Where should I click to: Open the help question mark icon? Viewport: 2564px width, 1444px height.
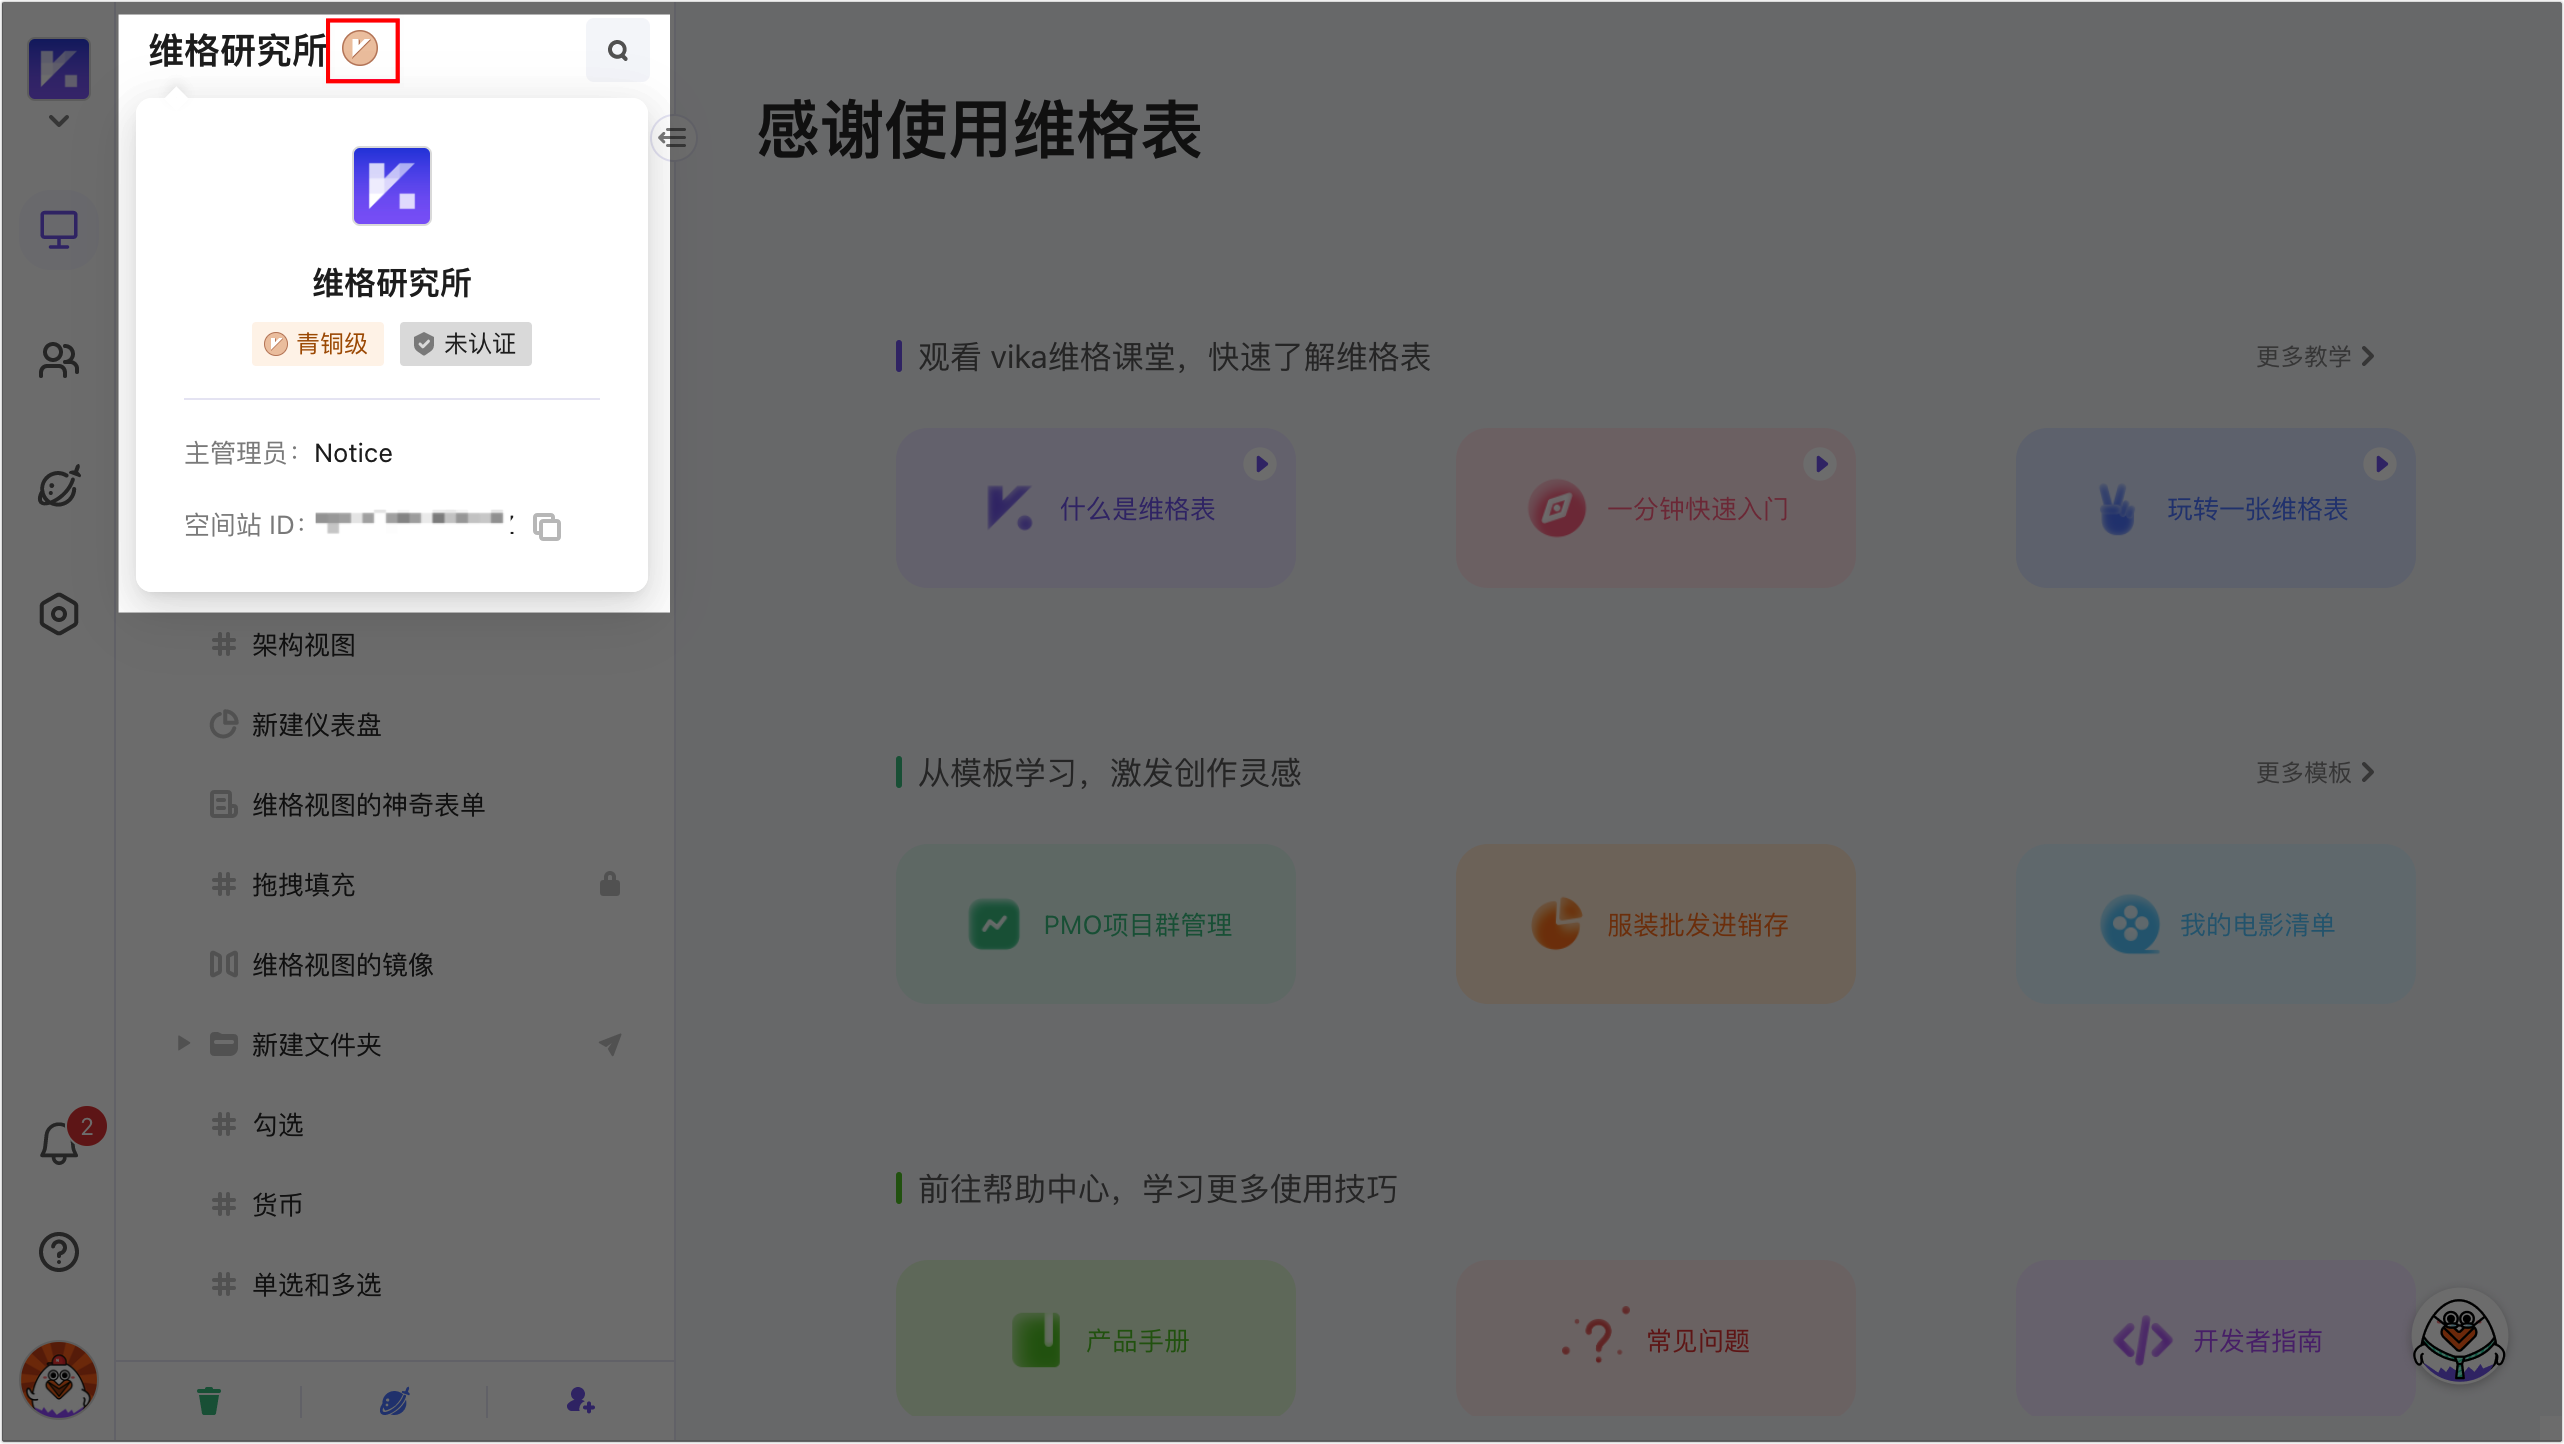(x=59, y=1252)
